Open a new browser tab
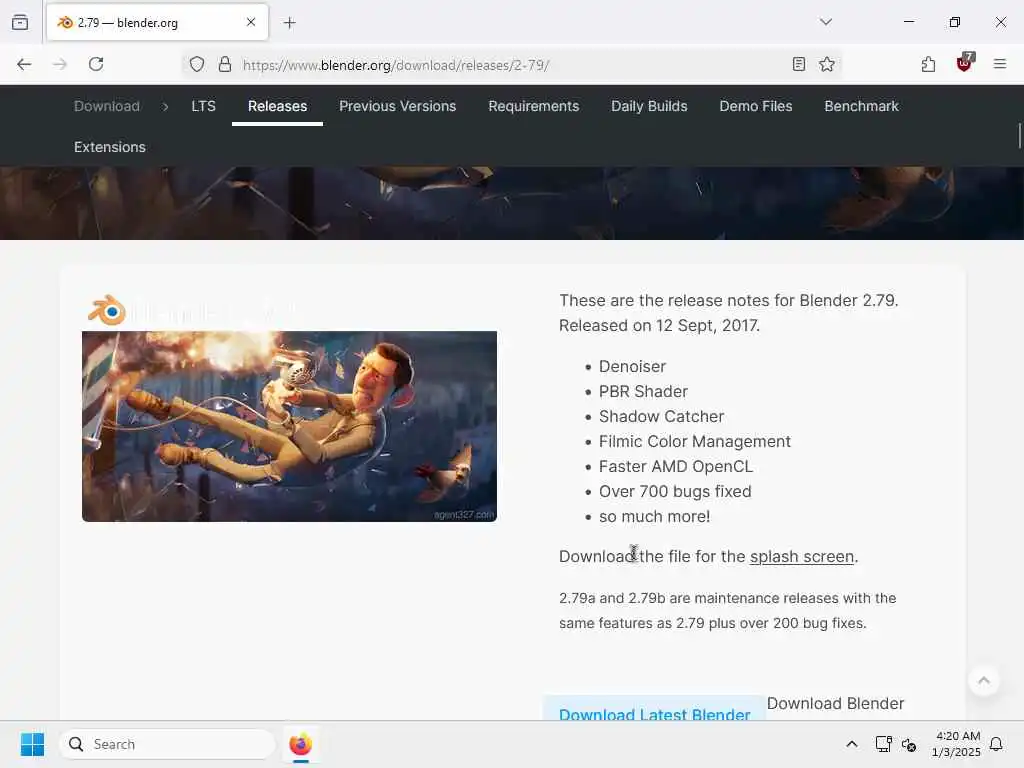Image resolution: width=1024 pixels, height=768 pixels. 289,23
